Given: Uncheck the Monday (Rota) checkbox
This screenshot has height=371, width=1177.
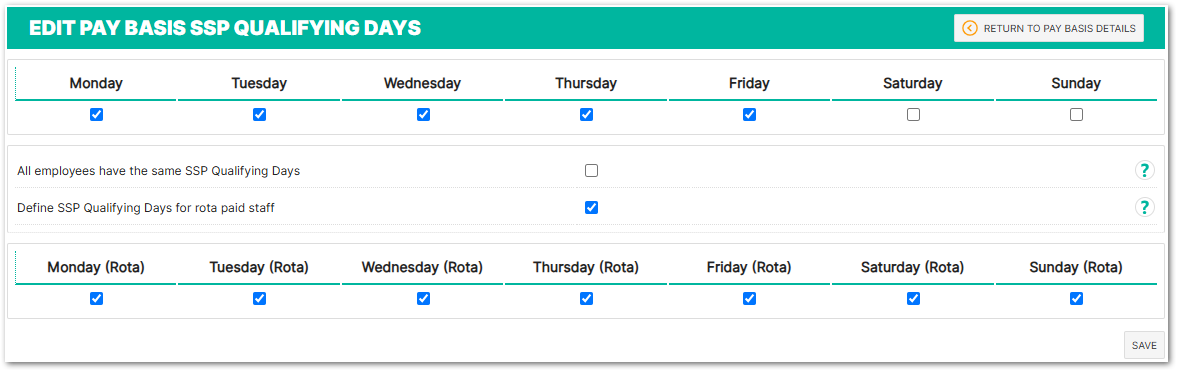Looking at the screenshot, I should click(x=96, y=298).
